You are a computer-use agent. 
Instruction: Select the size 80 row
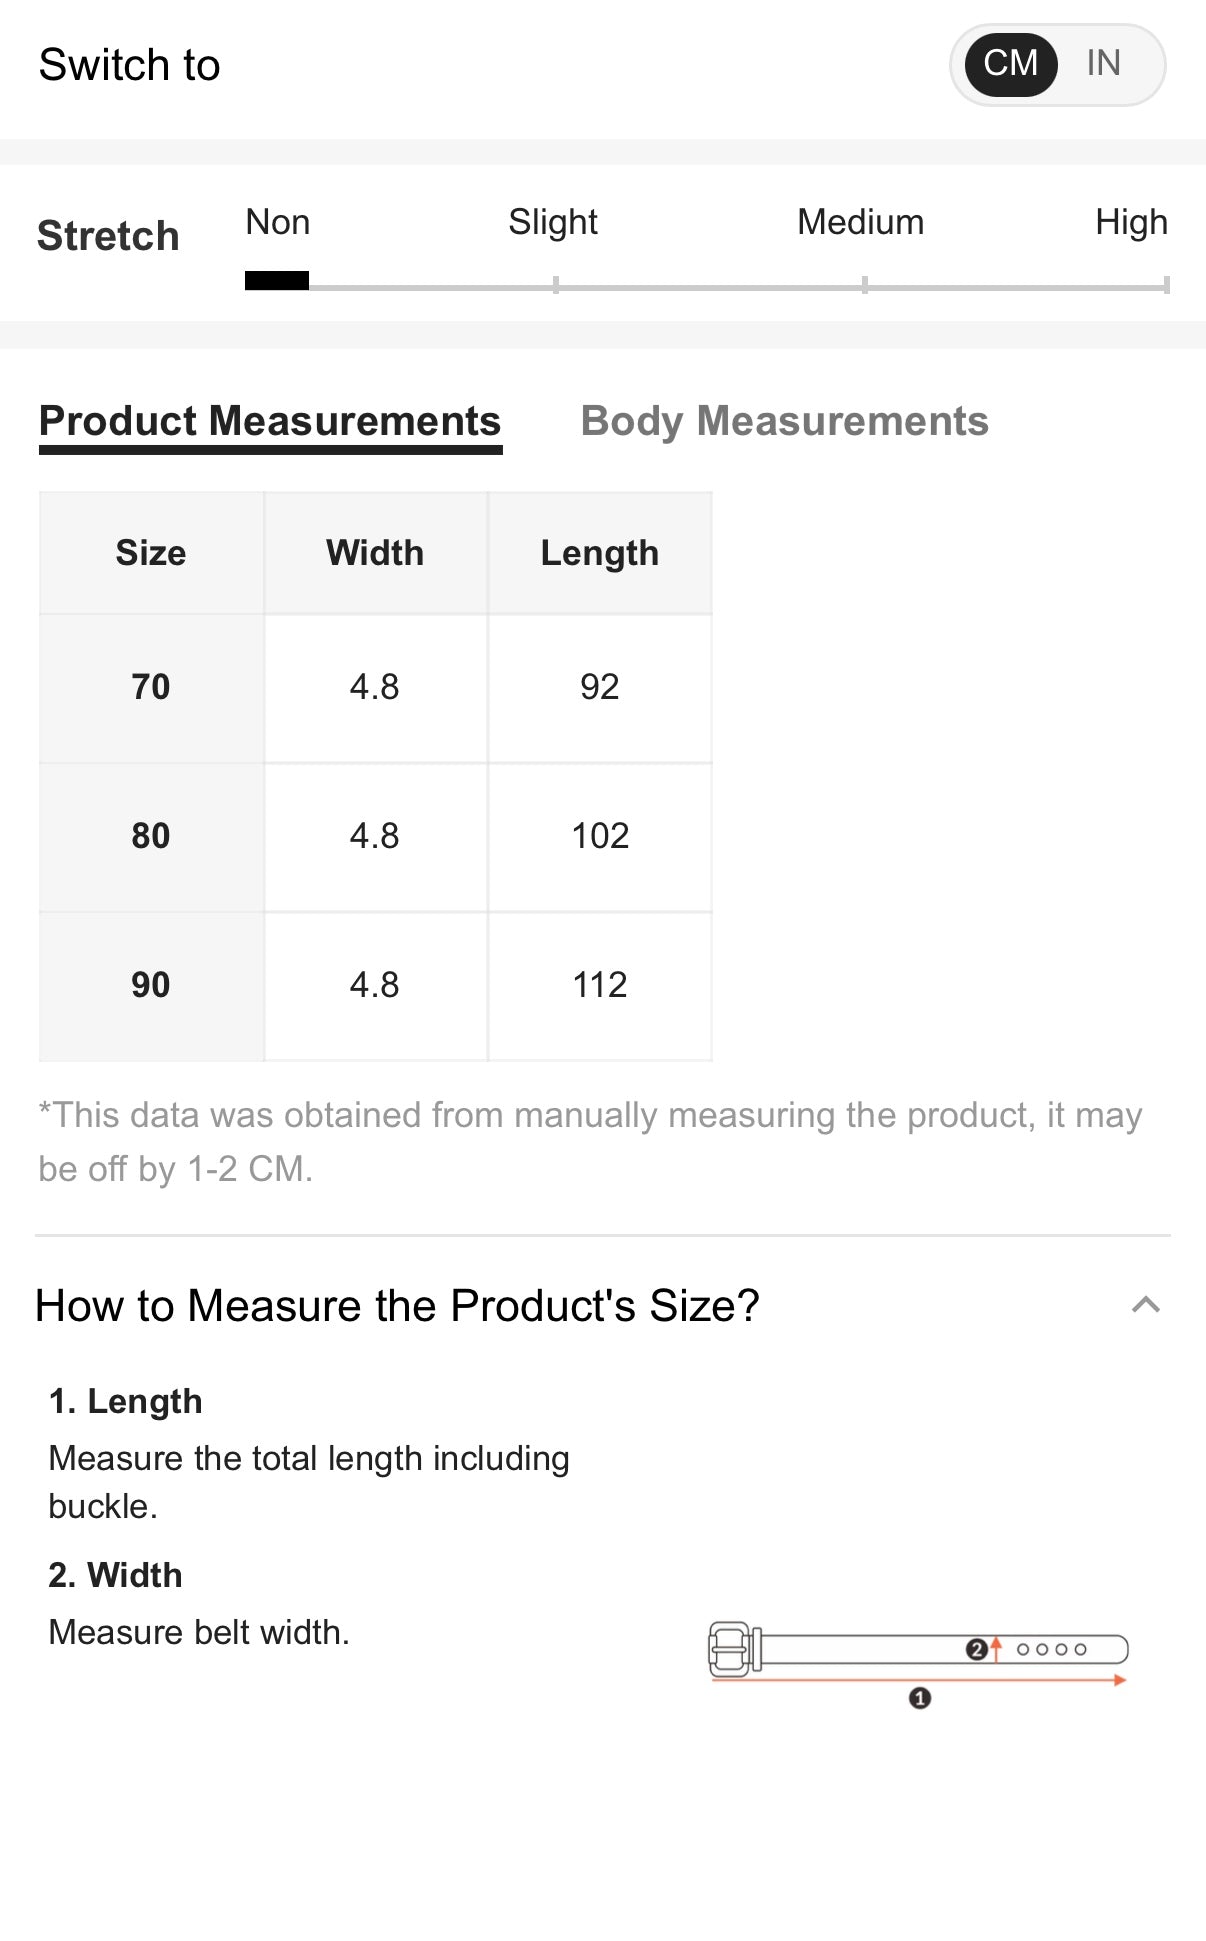[375, 837]
